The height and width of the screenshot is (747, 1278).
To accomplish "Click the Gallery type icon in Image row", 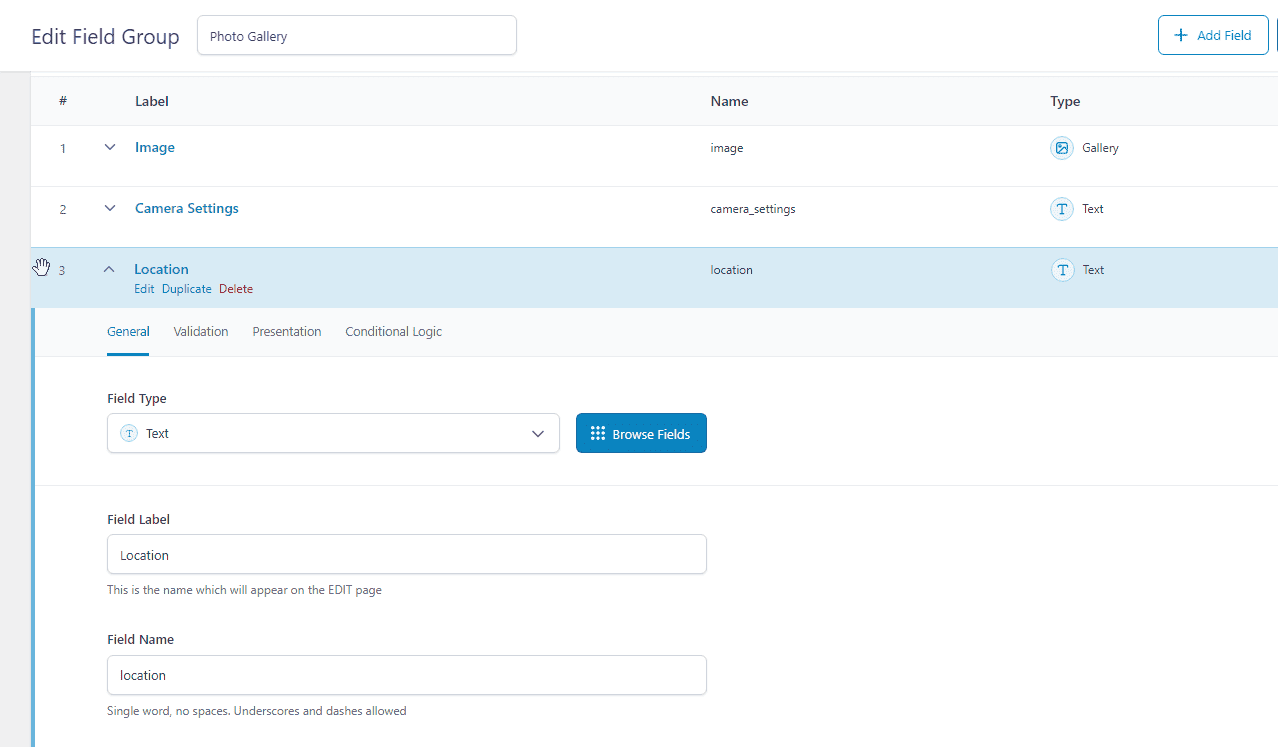I will [x=1061, y=148].
